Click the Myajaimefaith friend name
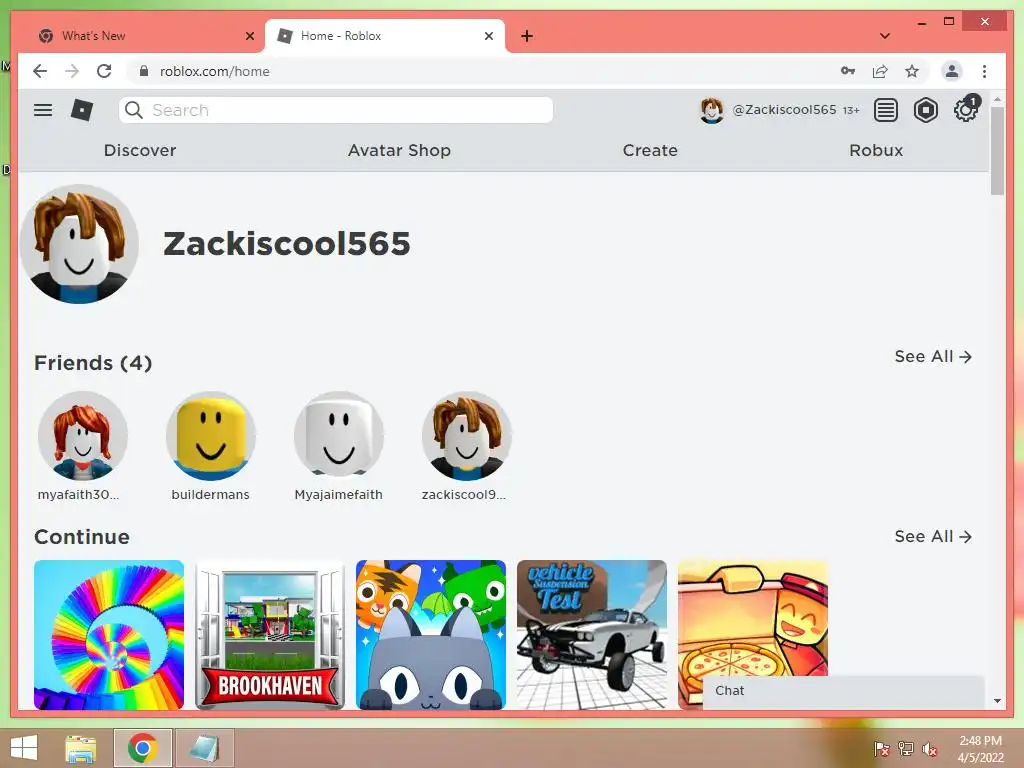This screenshot has height=768, width=1024. pyautogui.click(x=338, y=494)
